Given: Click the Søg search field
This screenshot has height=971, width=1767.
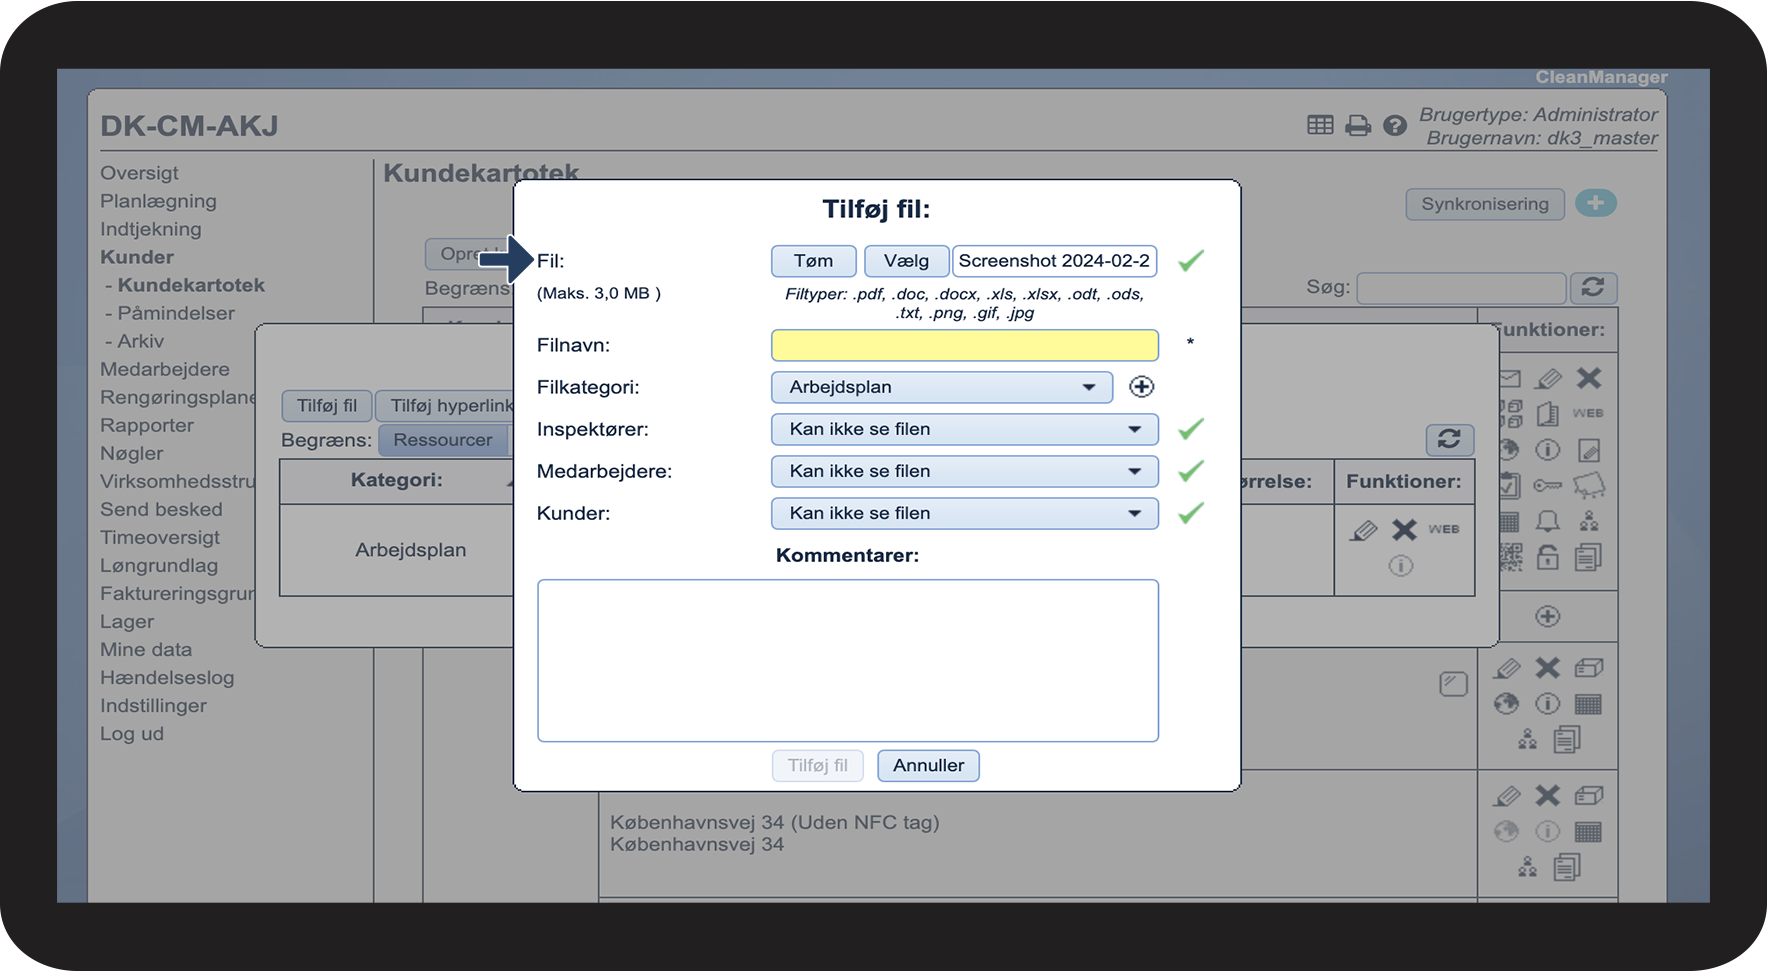Looking at the screenshot, I should pos(1461,288).
